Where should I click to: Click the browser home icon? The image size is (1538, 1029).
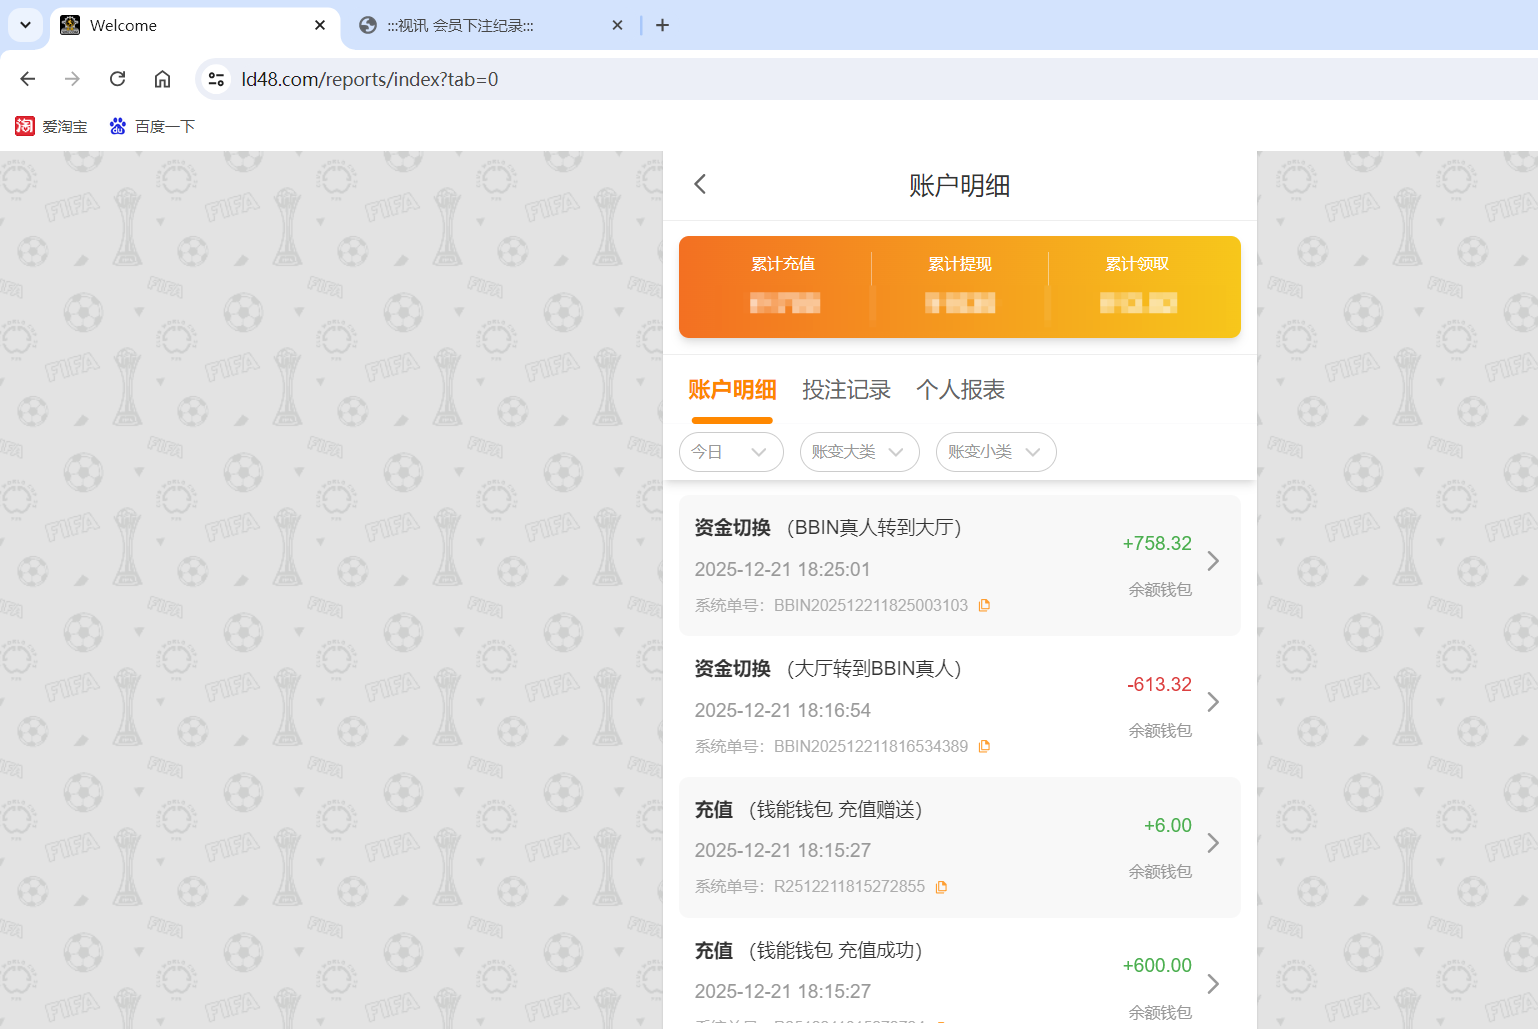(x=162, y=79)
